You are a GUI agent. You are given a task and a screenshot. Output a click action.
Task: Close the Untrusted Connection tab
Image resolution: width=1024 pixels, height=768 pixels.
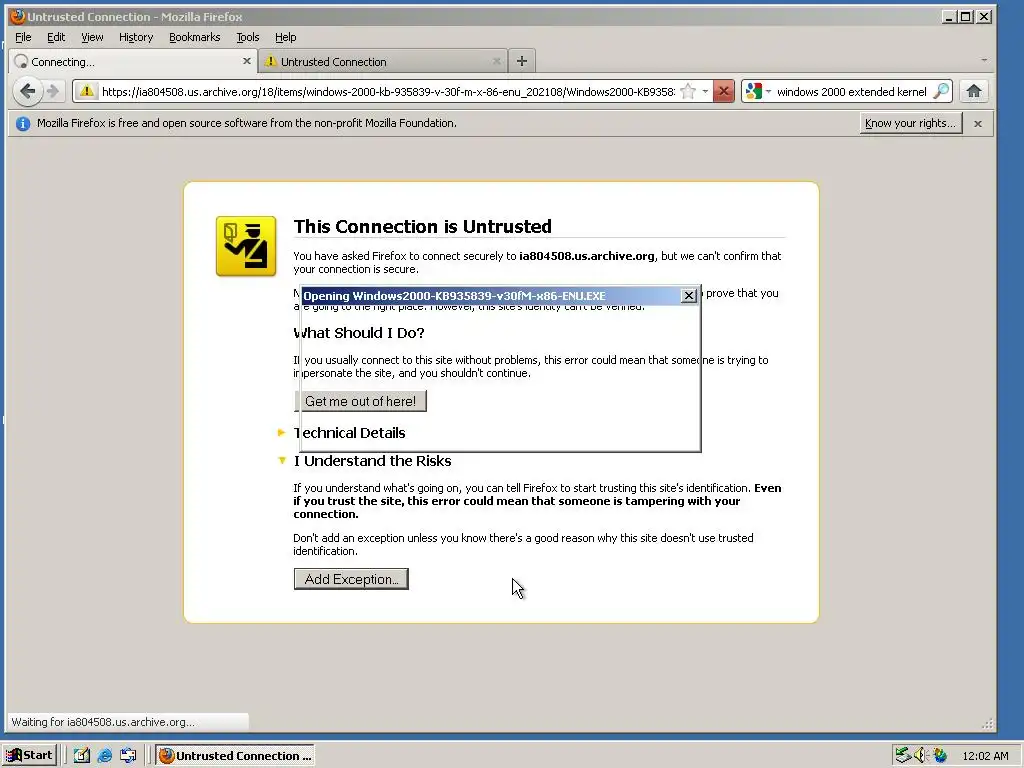[x=496, y=61]
